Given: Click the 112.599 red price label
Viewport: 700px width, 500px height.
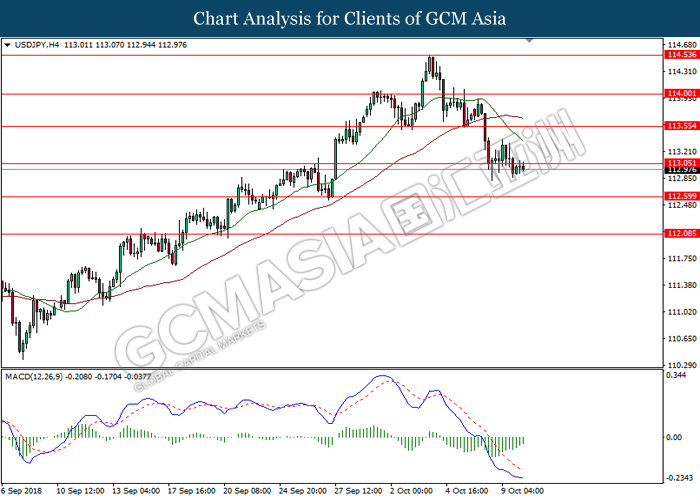Looking at the screenshot, I should coord(681,196).
